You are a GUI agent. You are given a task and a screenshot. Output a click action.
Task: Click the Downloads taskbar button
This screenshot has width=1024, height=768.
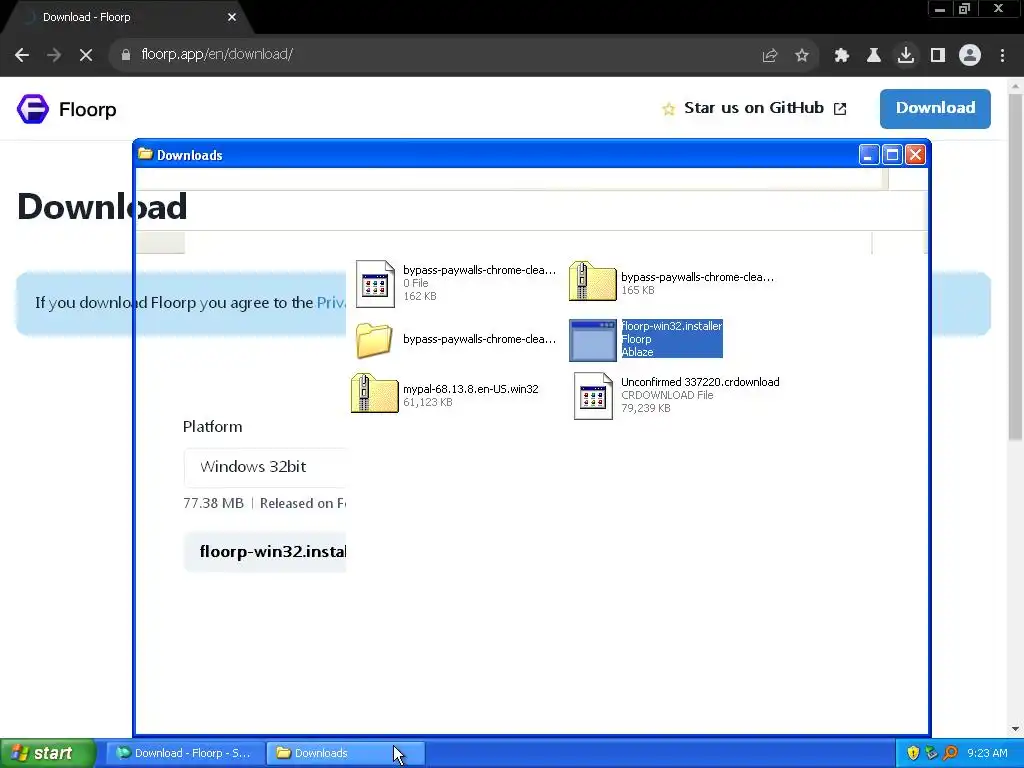click(x=345, y=753)
